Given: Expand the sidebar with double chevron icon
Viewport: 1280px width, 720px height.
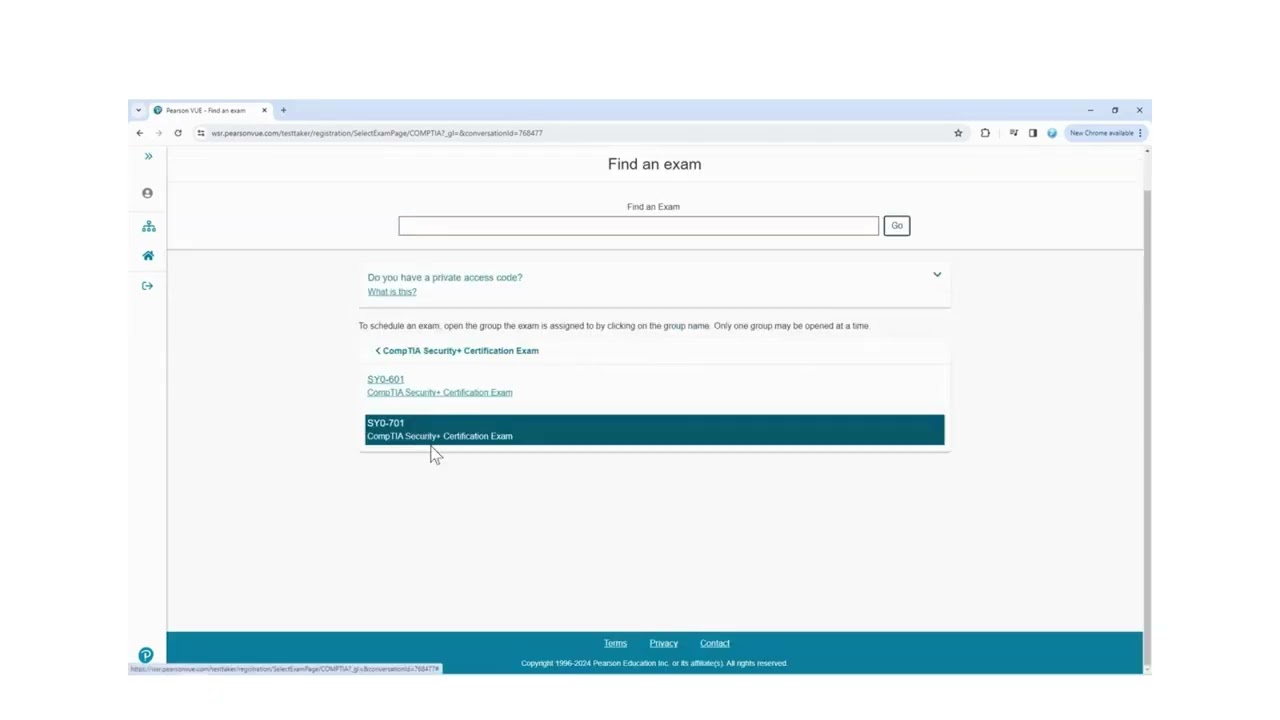Looking at the screenshot, I should pos(148,156).
